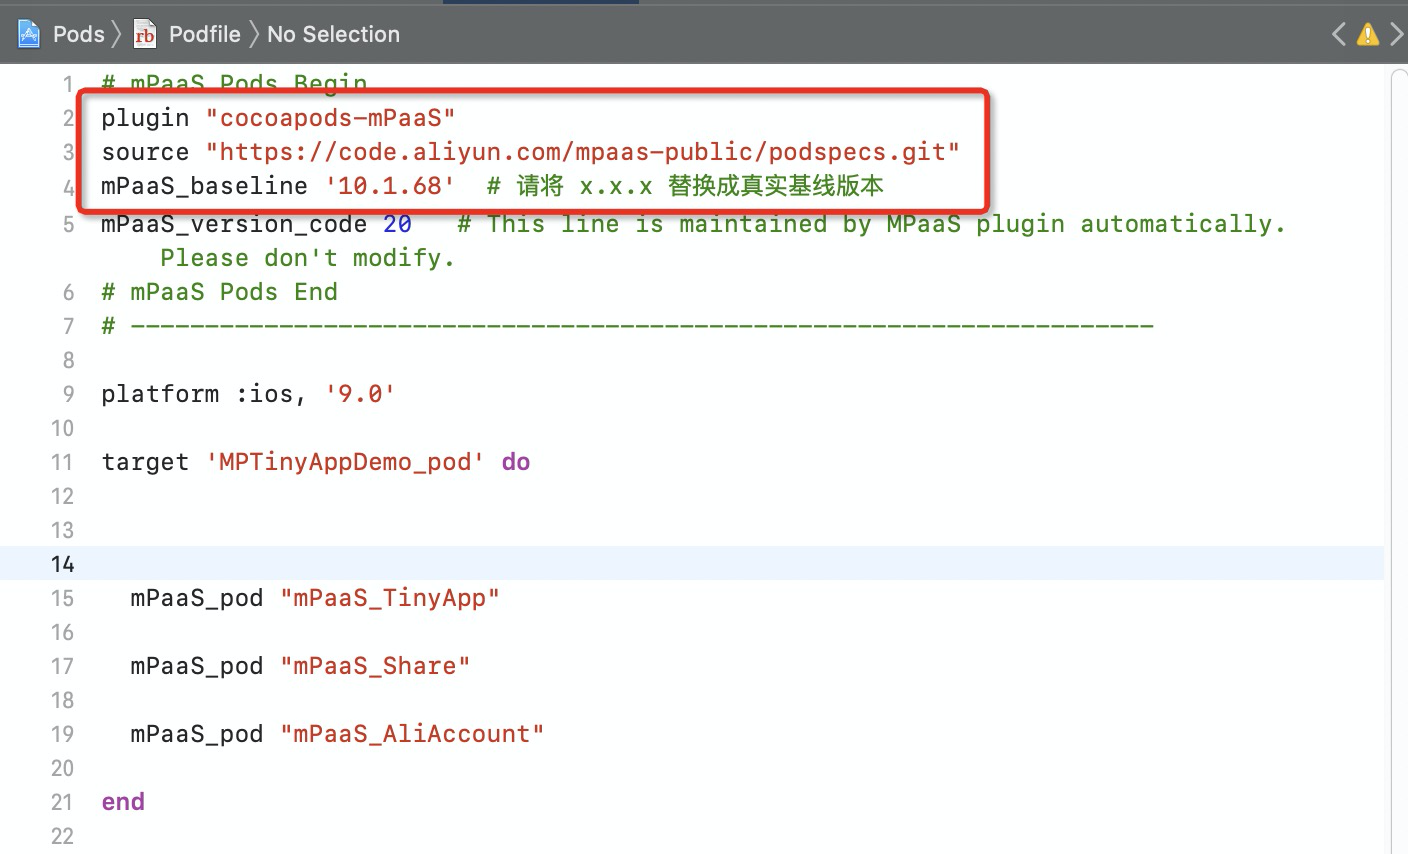Click the "mPaaS_TinyApp" pod string

pyautogui.click(x=390, y=598)
